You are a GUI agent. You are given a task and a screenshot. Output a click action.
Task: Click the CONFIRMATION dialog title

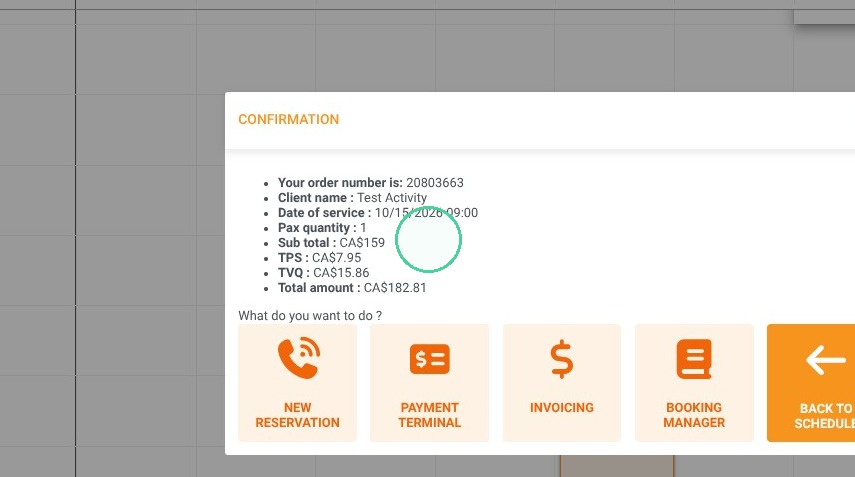coord(288,119)
